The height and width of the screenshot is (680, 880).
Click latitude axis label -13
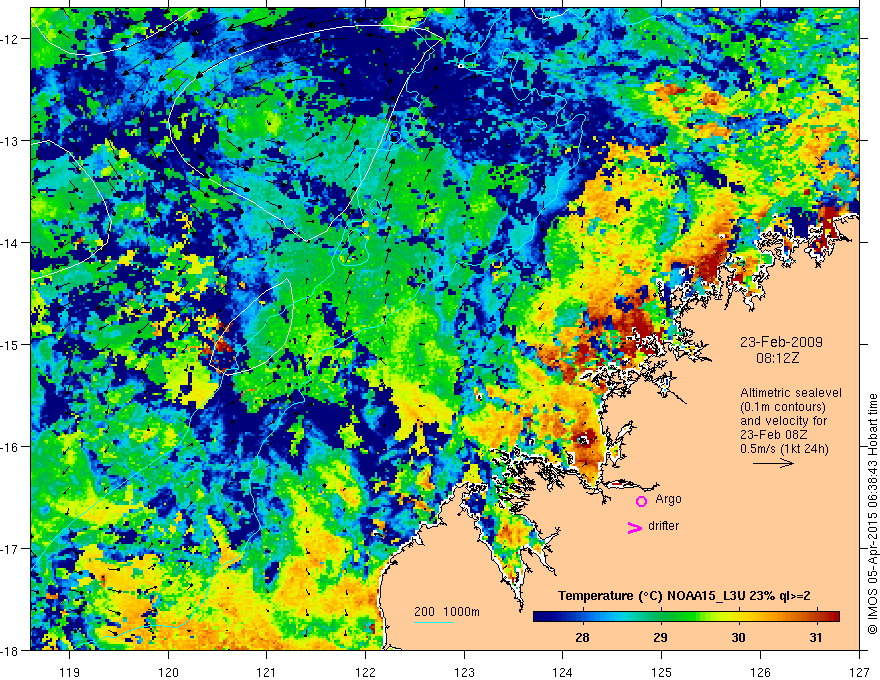click(x=10, y=141)
